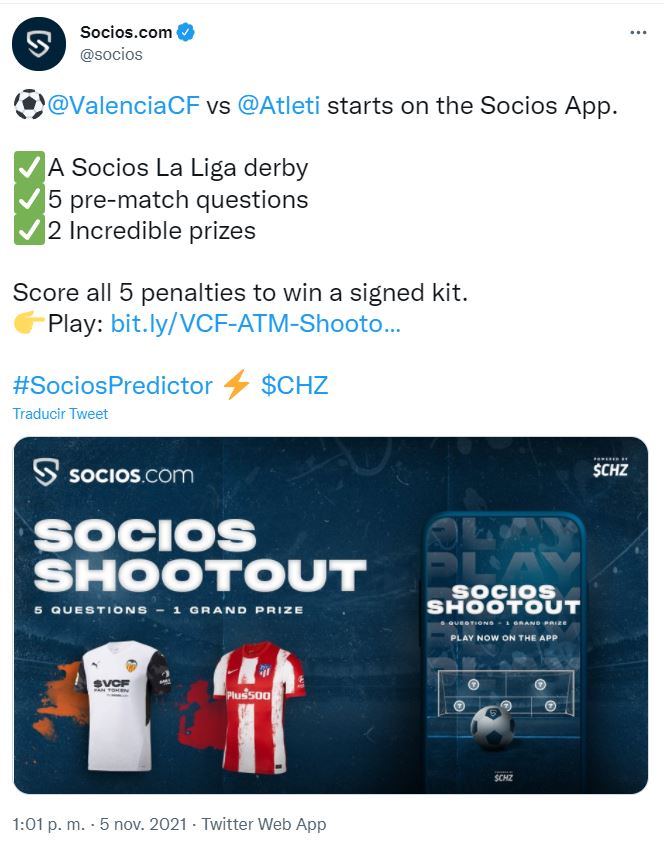Screen dimensions: 664x843
Task: Open the @ValenciaCF mention
Action: 124,105
